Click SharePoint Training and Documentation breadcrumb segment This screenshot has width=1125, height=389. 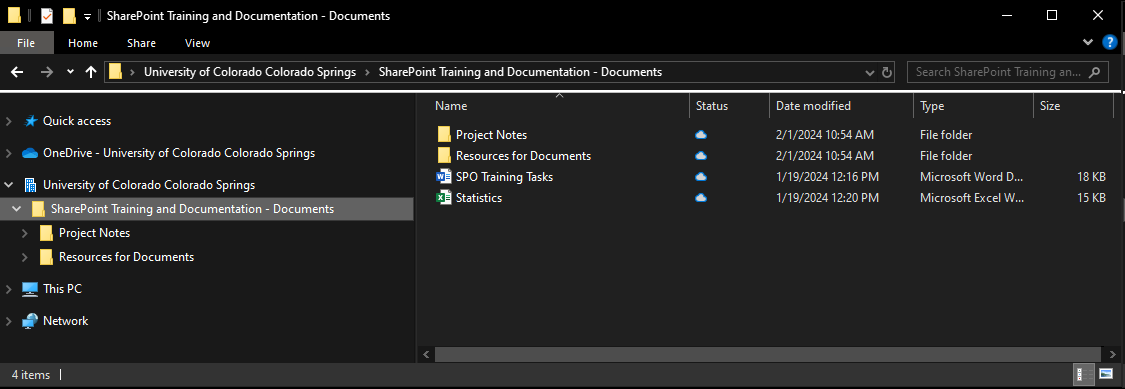tap(520, 72)
